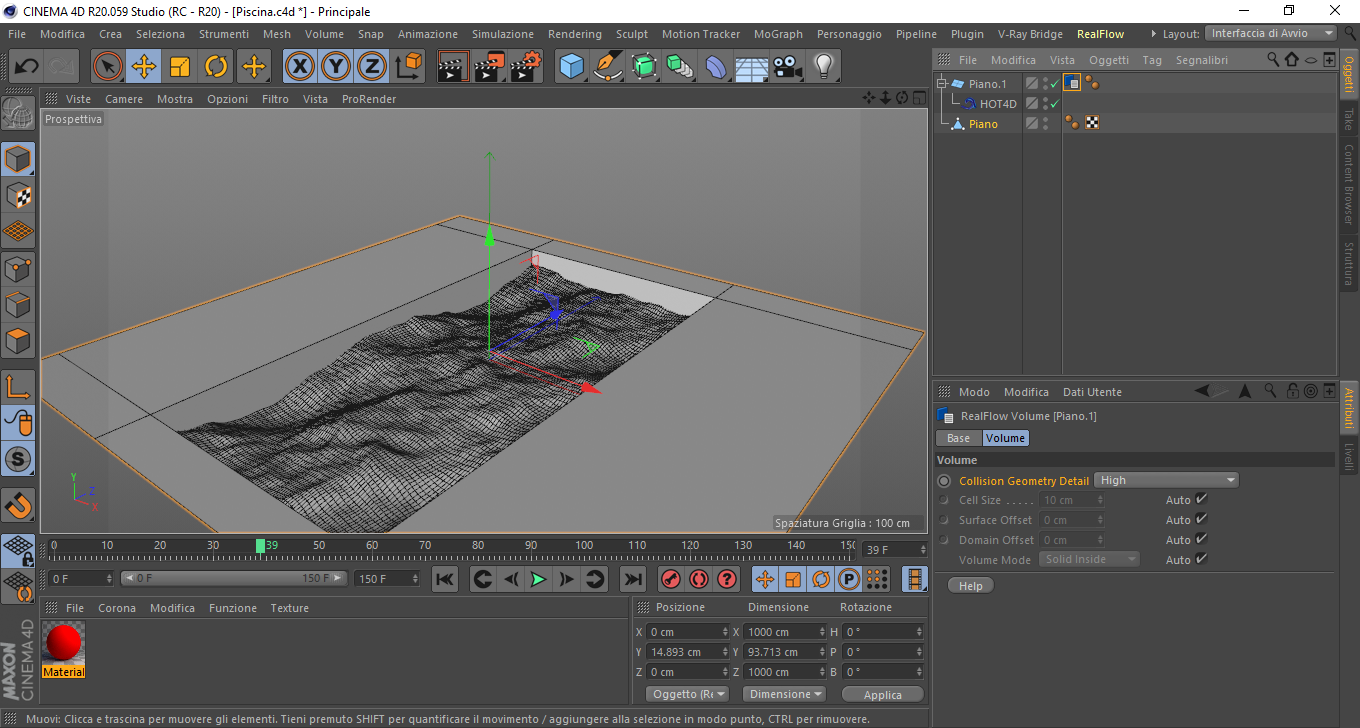The image size is (1360, 728).
Task: Uncheck Auto checkbox for Surface Offset
Action: click(1201, 519)
